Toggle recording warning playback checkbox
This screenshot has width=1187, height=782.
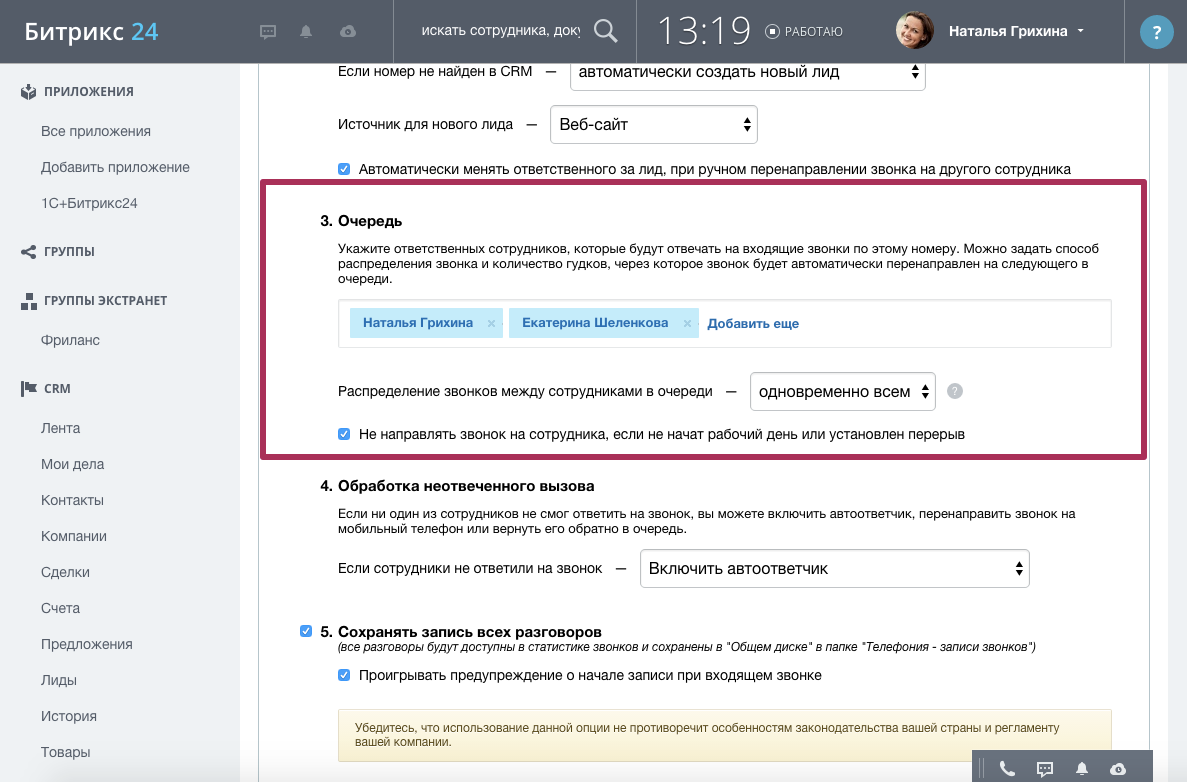point(344,675)
